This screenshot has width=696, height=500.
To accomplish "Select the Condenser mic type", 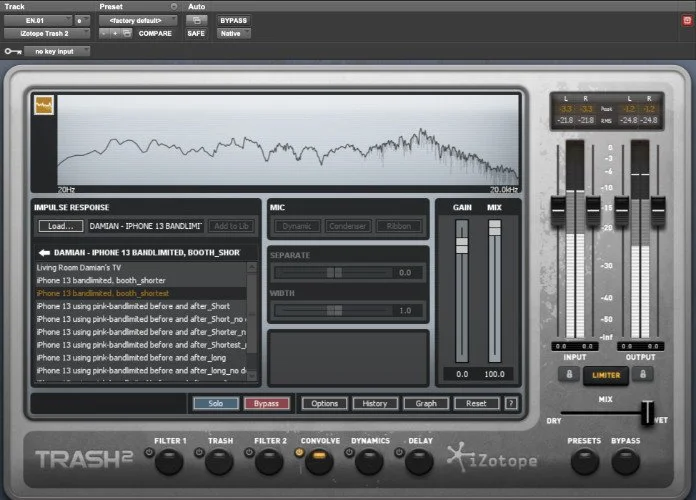I will click(x=348, y=226).
